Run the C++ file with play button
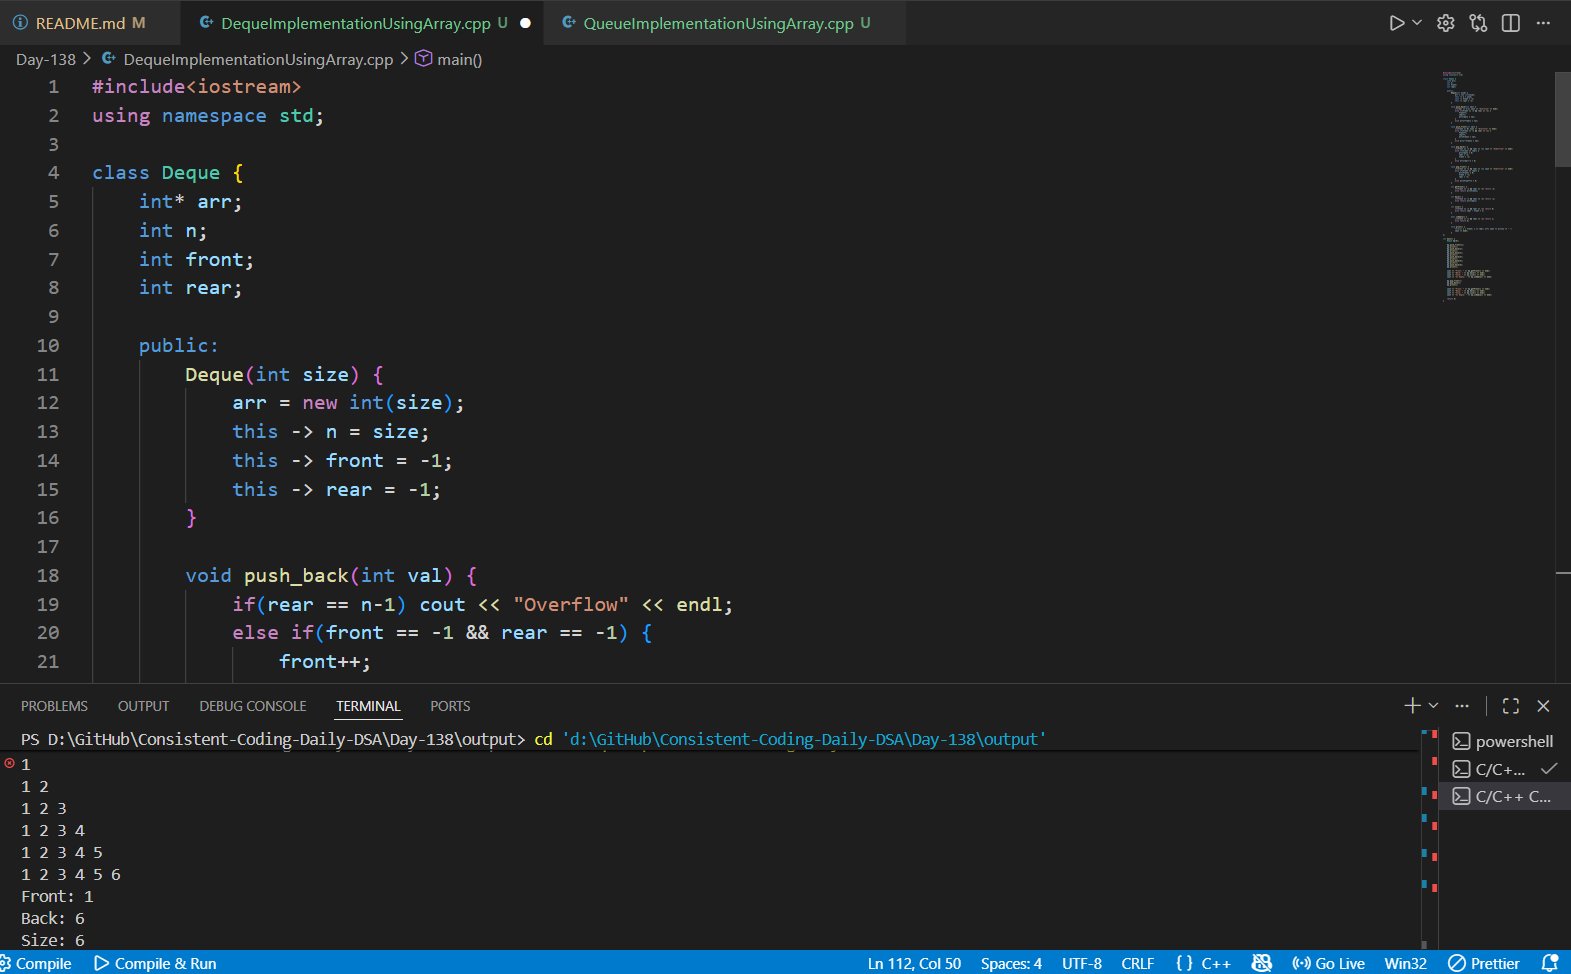 point(1396,23)
